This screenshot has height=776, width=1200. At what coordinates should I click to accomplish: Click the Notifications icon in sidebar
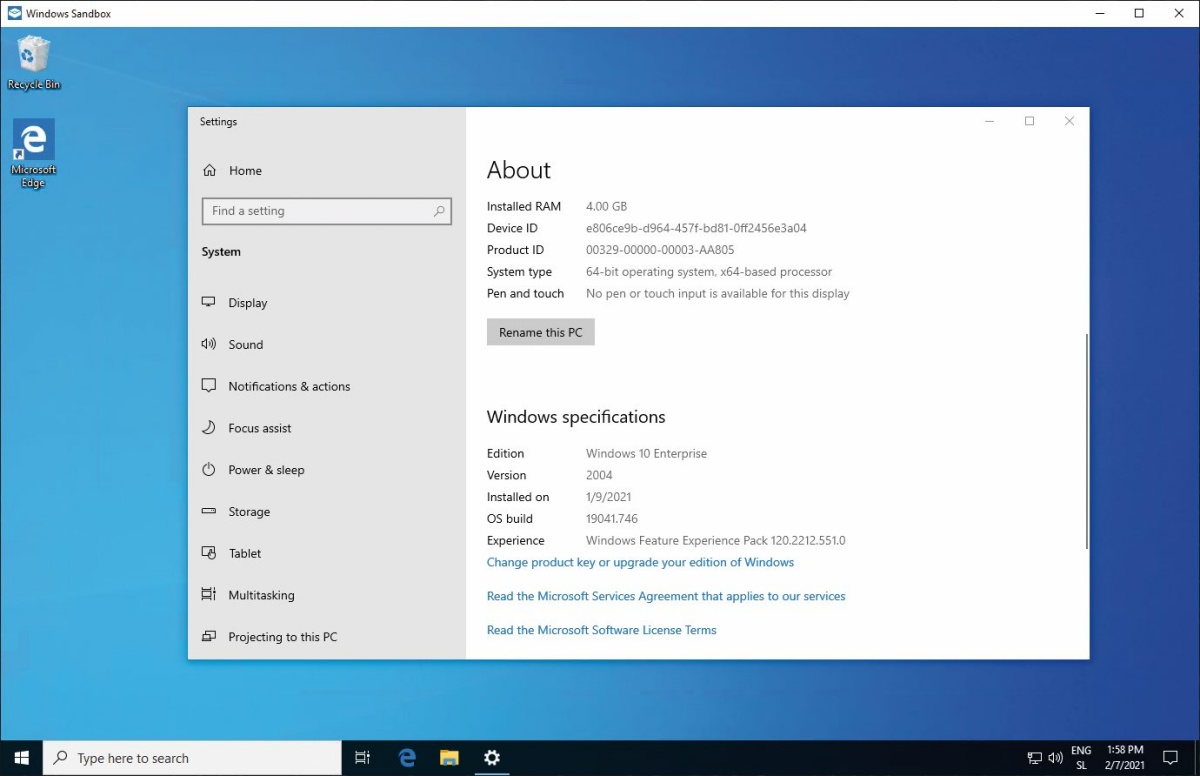pos(209,385)
